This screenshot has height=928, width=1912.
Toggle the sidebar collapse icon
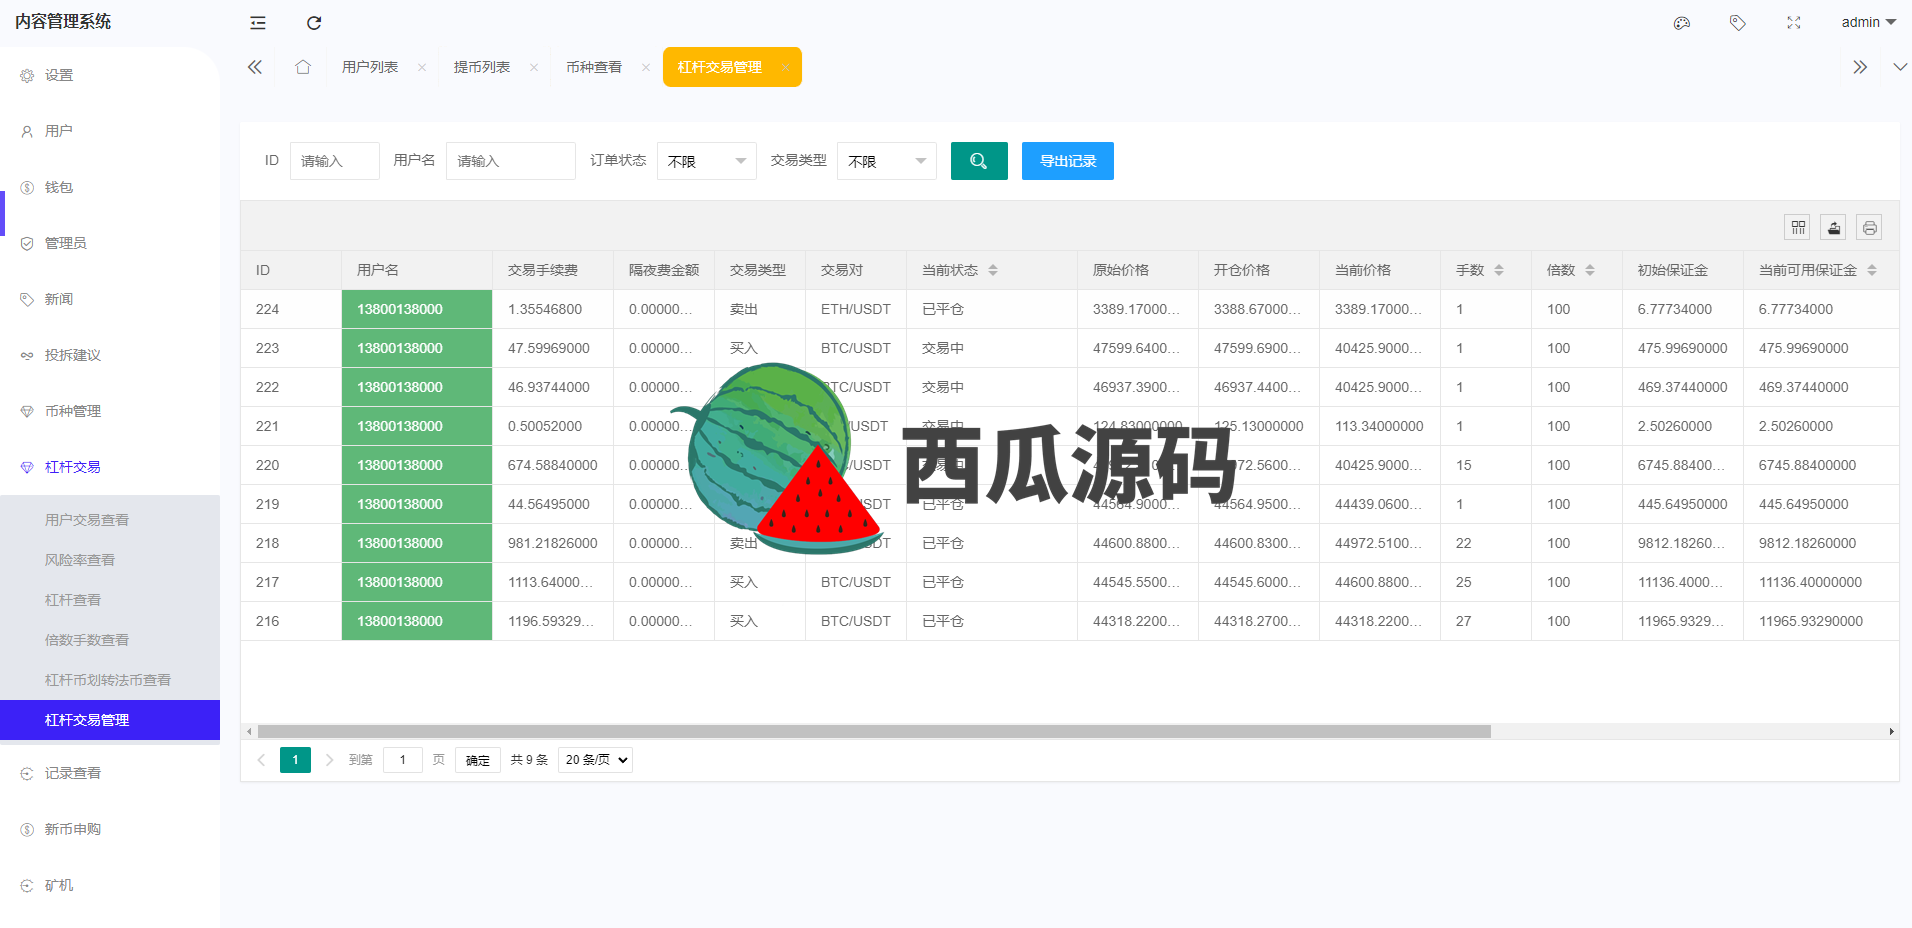click(258, 23)
